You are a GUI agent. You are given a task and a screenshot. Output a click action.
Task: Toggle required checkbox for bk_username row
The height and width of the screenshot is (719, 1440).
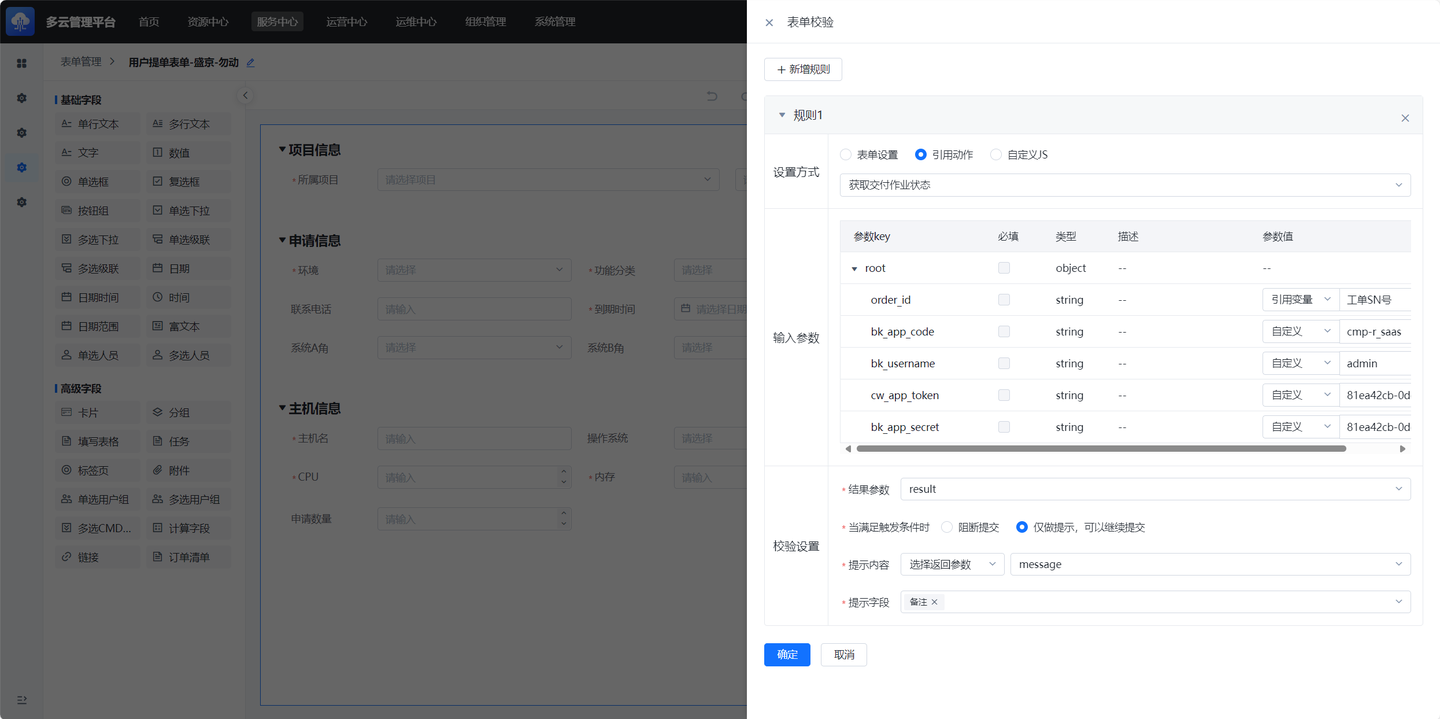pos(1004,364)
